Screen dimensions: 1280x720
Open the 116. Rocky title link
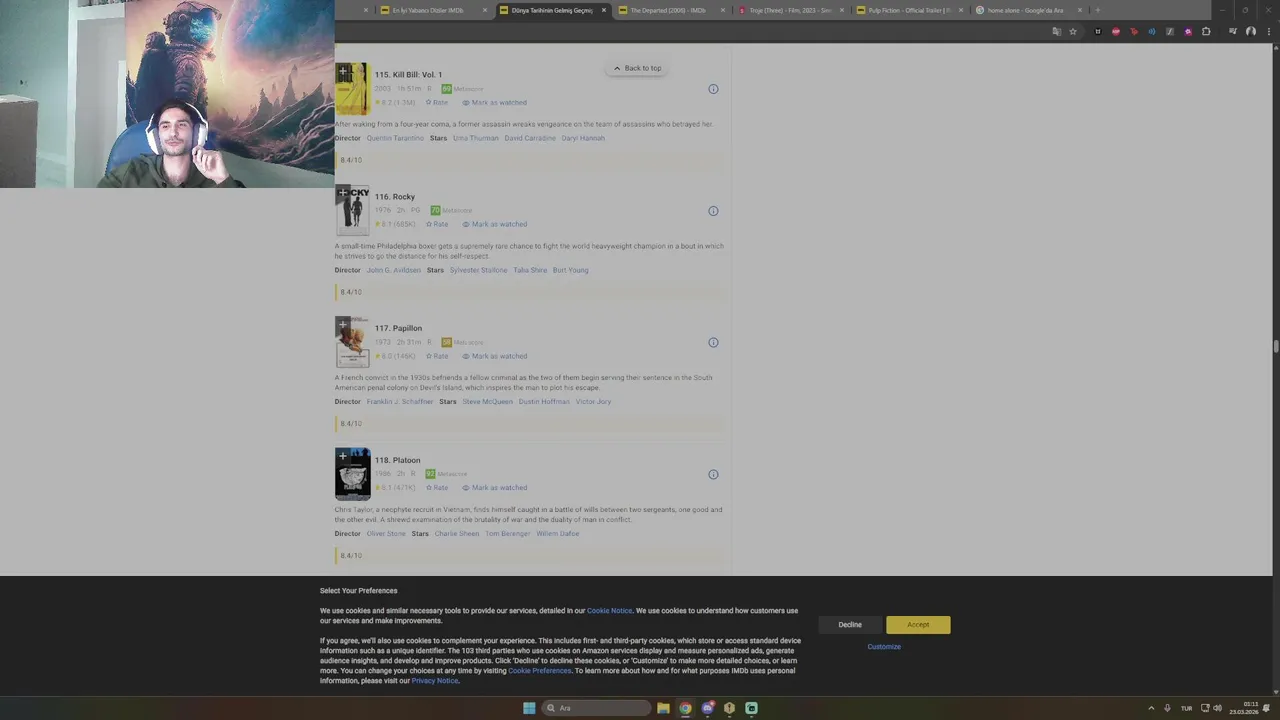[x=394, y=197]
